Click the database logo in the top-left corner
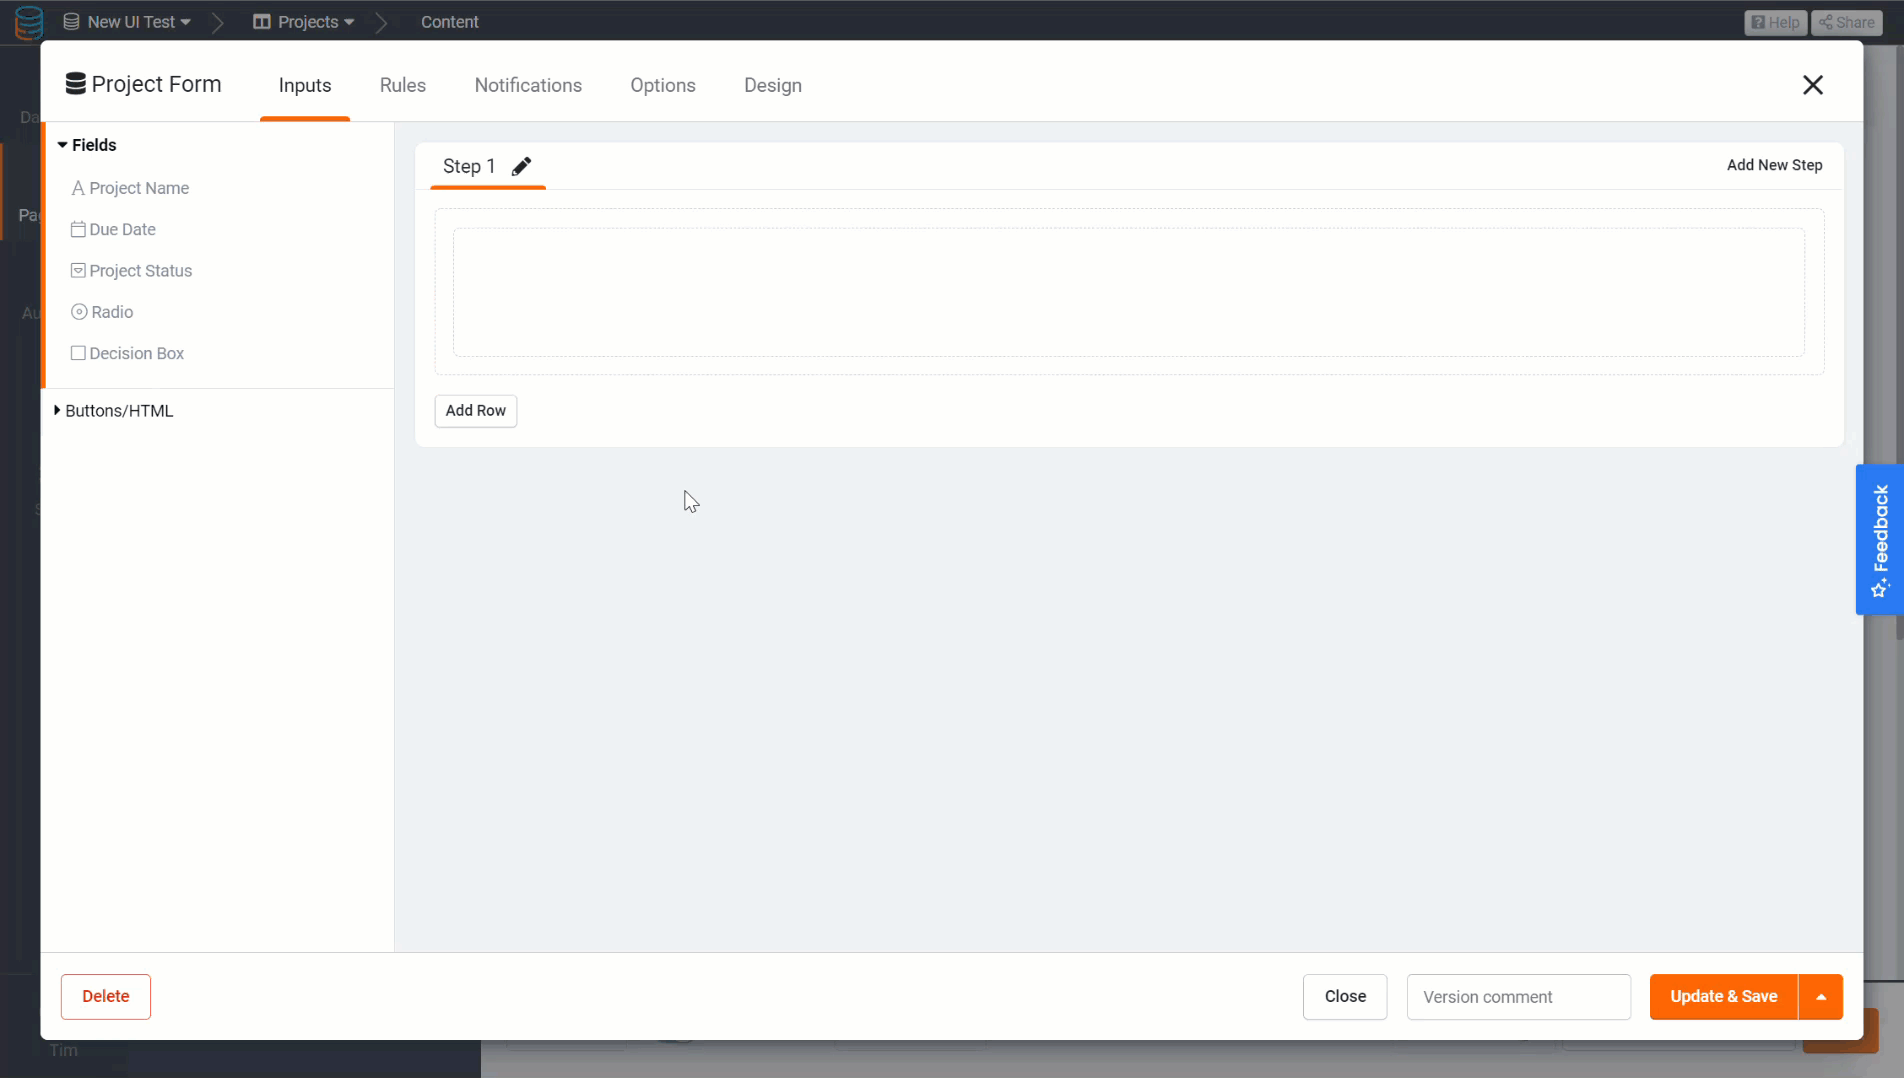This screenshot has width=1904, height=1078. [x=29, y=22]
